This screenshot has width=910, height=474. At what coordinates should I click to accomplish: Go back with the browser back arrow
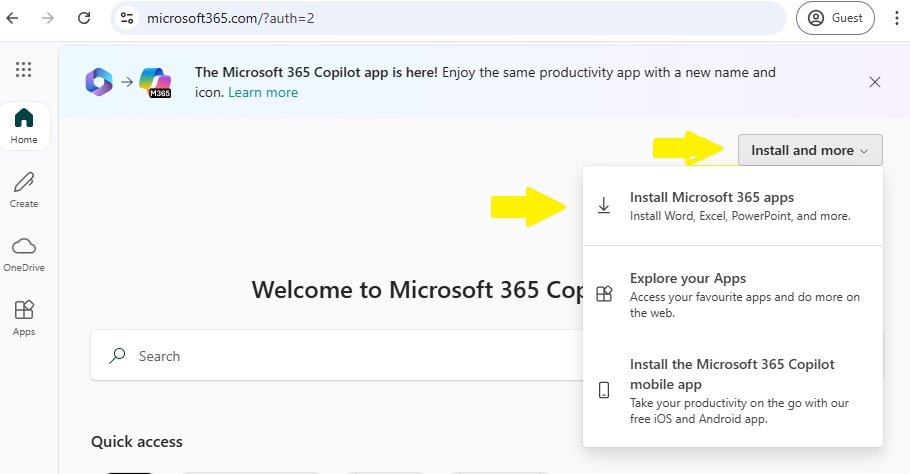pos(12,18)
